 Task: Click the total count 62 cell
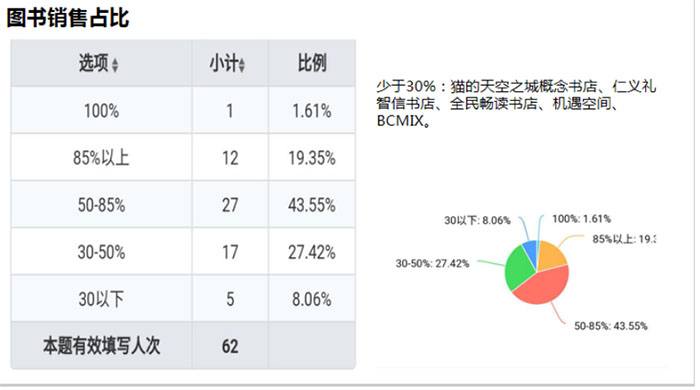[x=230, y=346]
